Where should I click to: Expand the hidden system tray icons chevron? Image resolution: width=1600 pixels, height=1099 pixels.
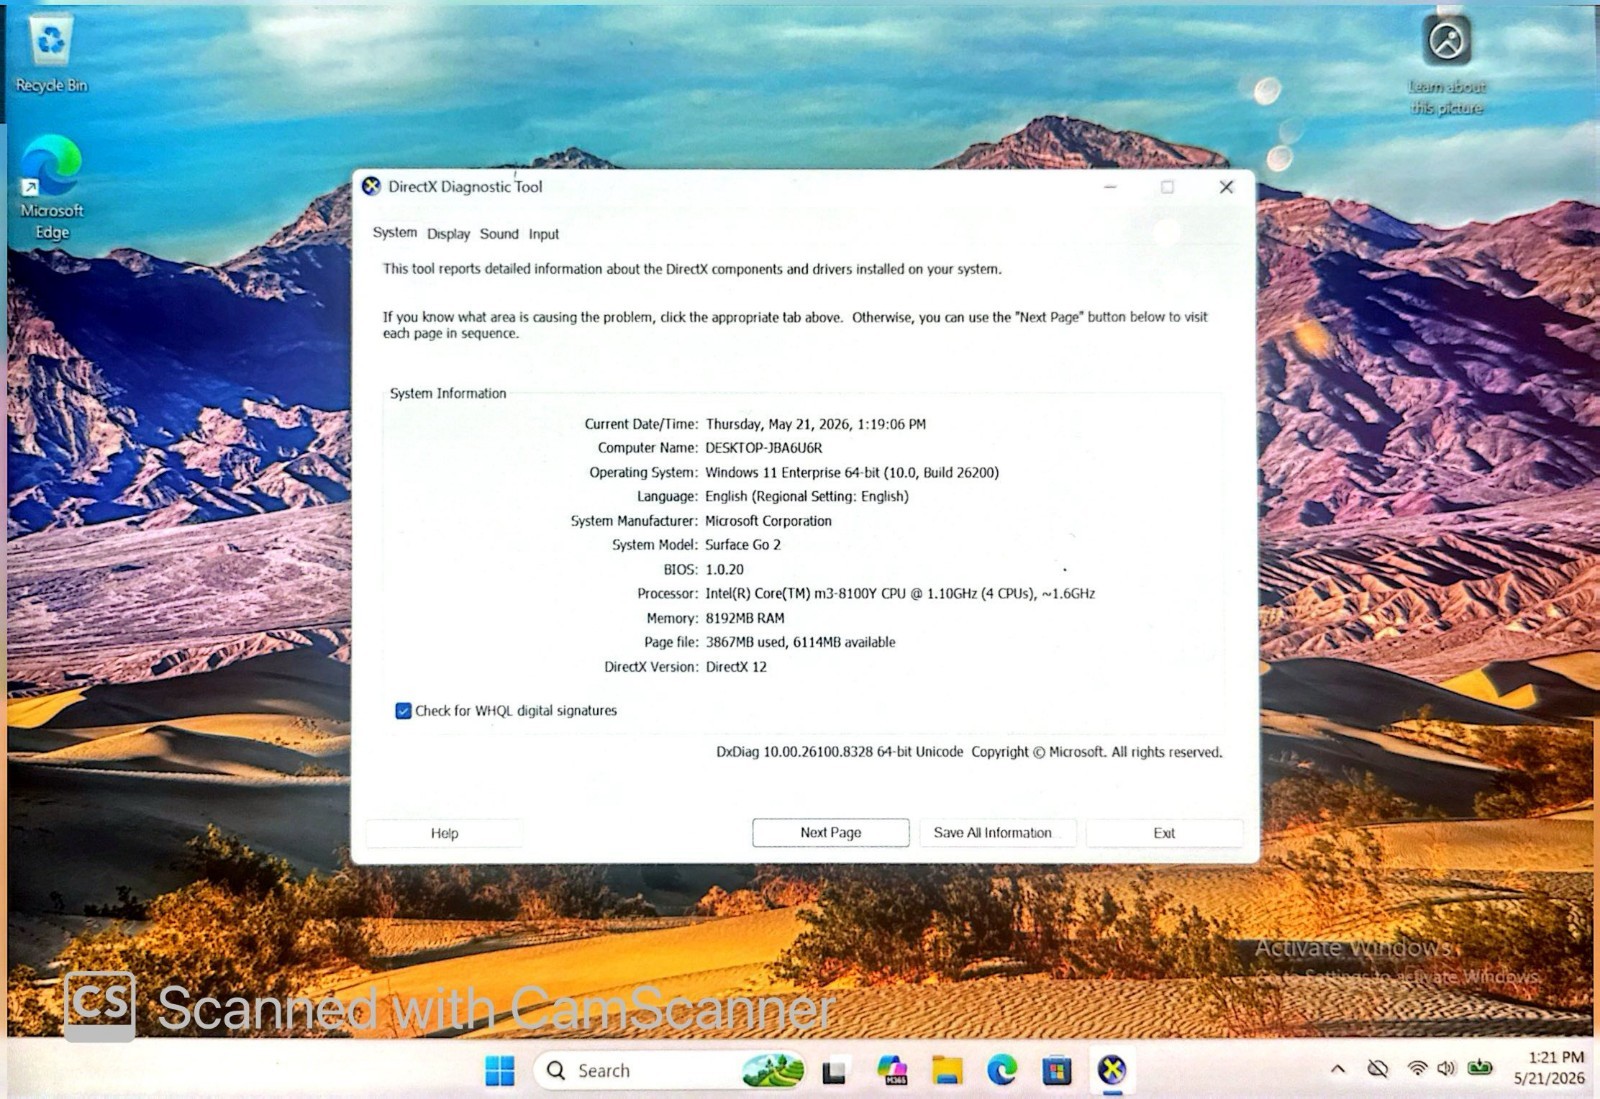1338,1069
